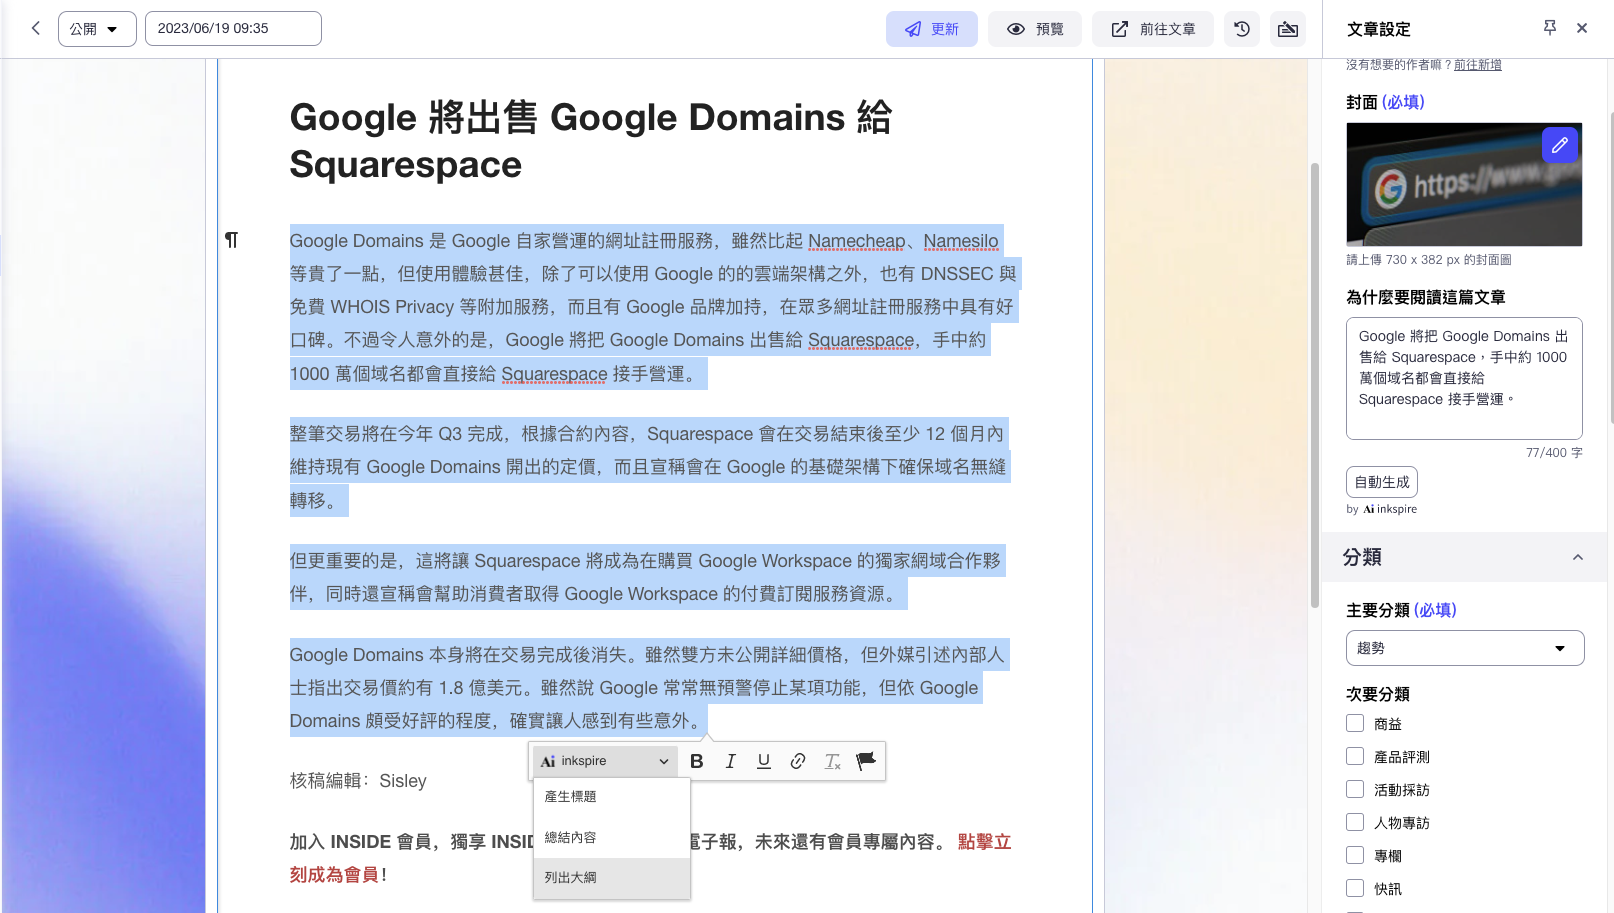This screenshot has width=1614, height=913.
Task: Click the article title heading
Action: pos(590,140)
